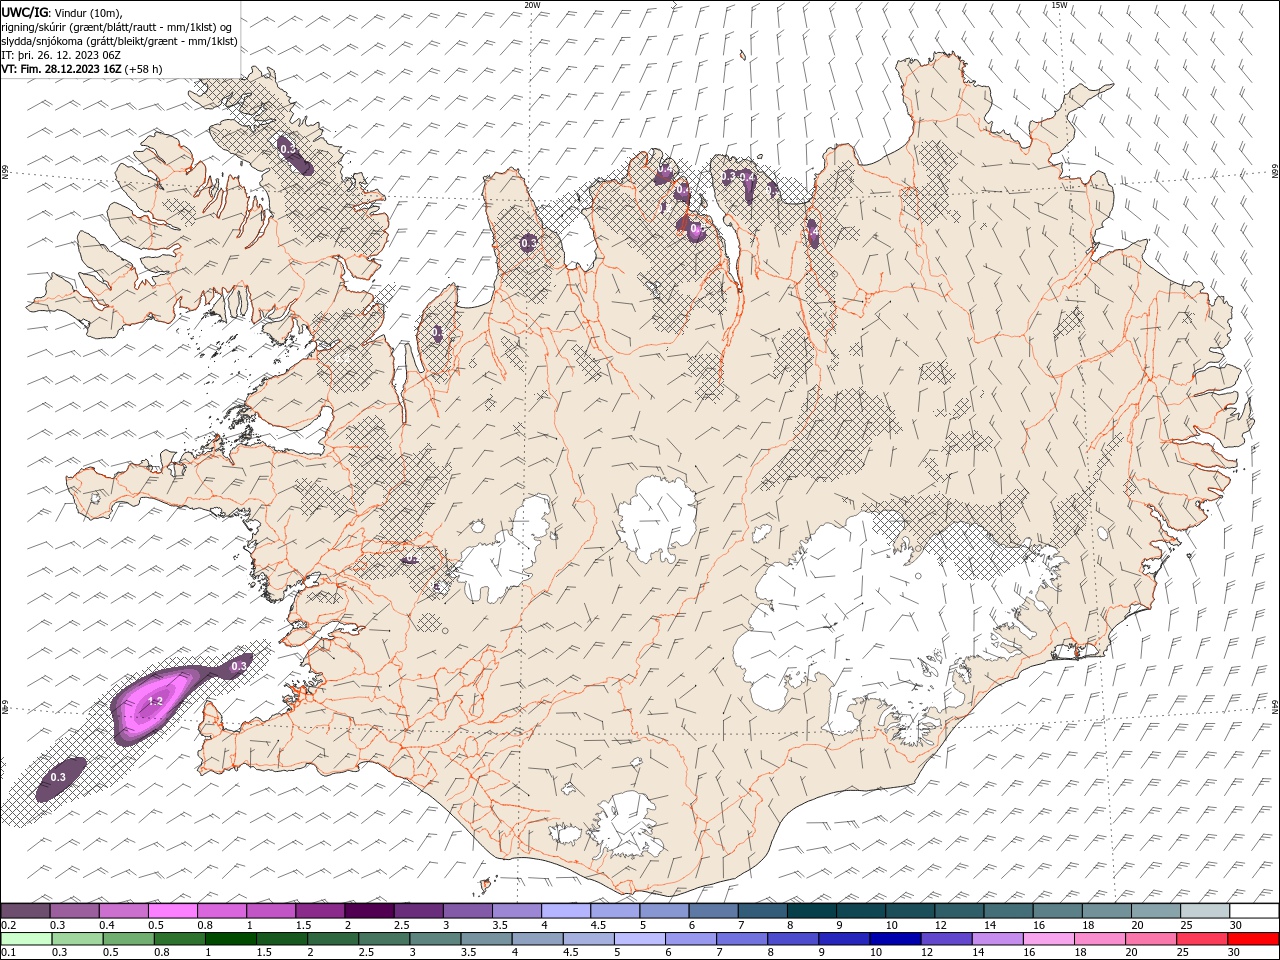Click the '0.3' label in the Westfjords purple blob
The image size is (1280, 960).
288,148
